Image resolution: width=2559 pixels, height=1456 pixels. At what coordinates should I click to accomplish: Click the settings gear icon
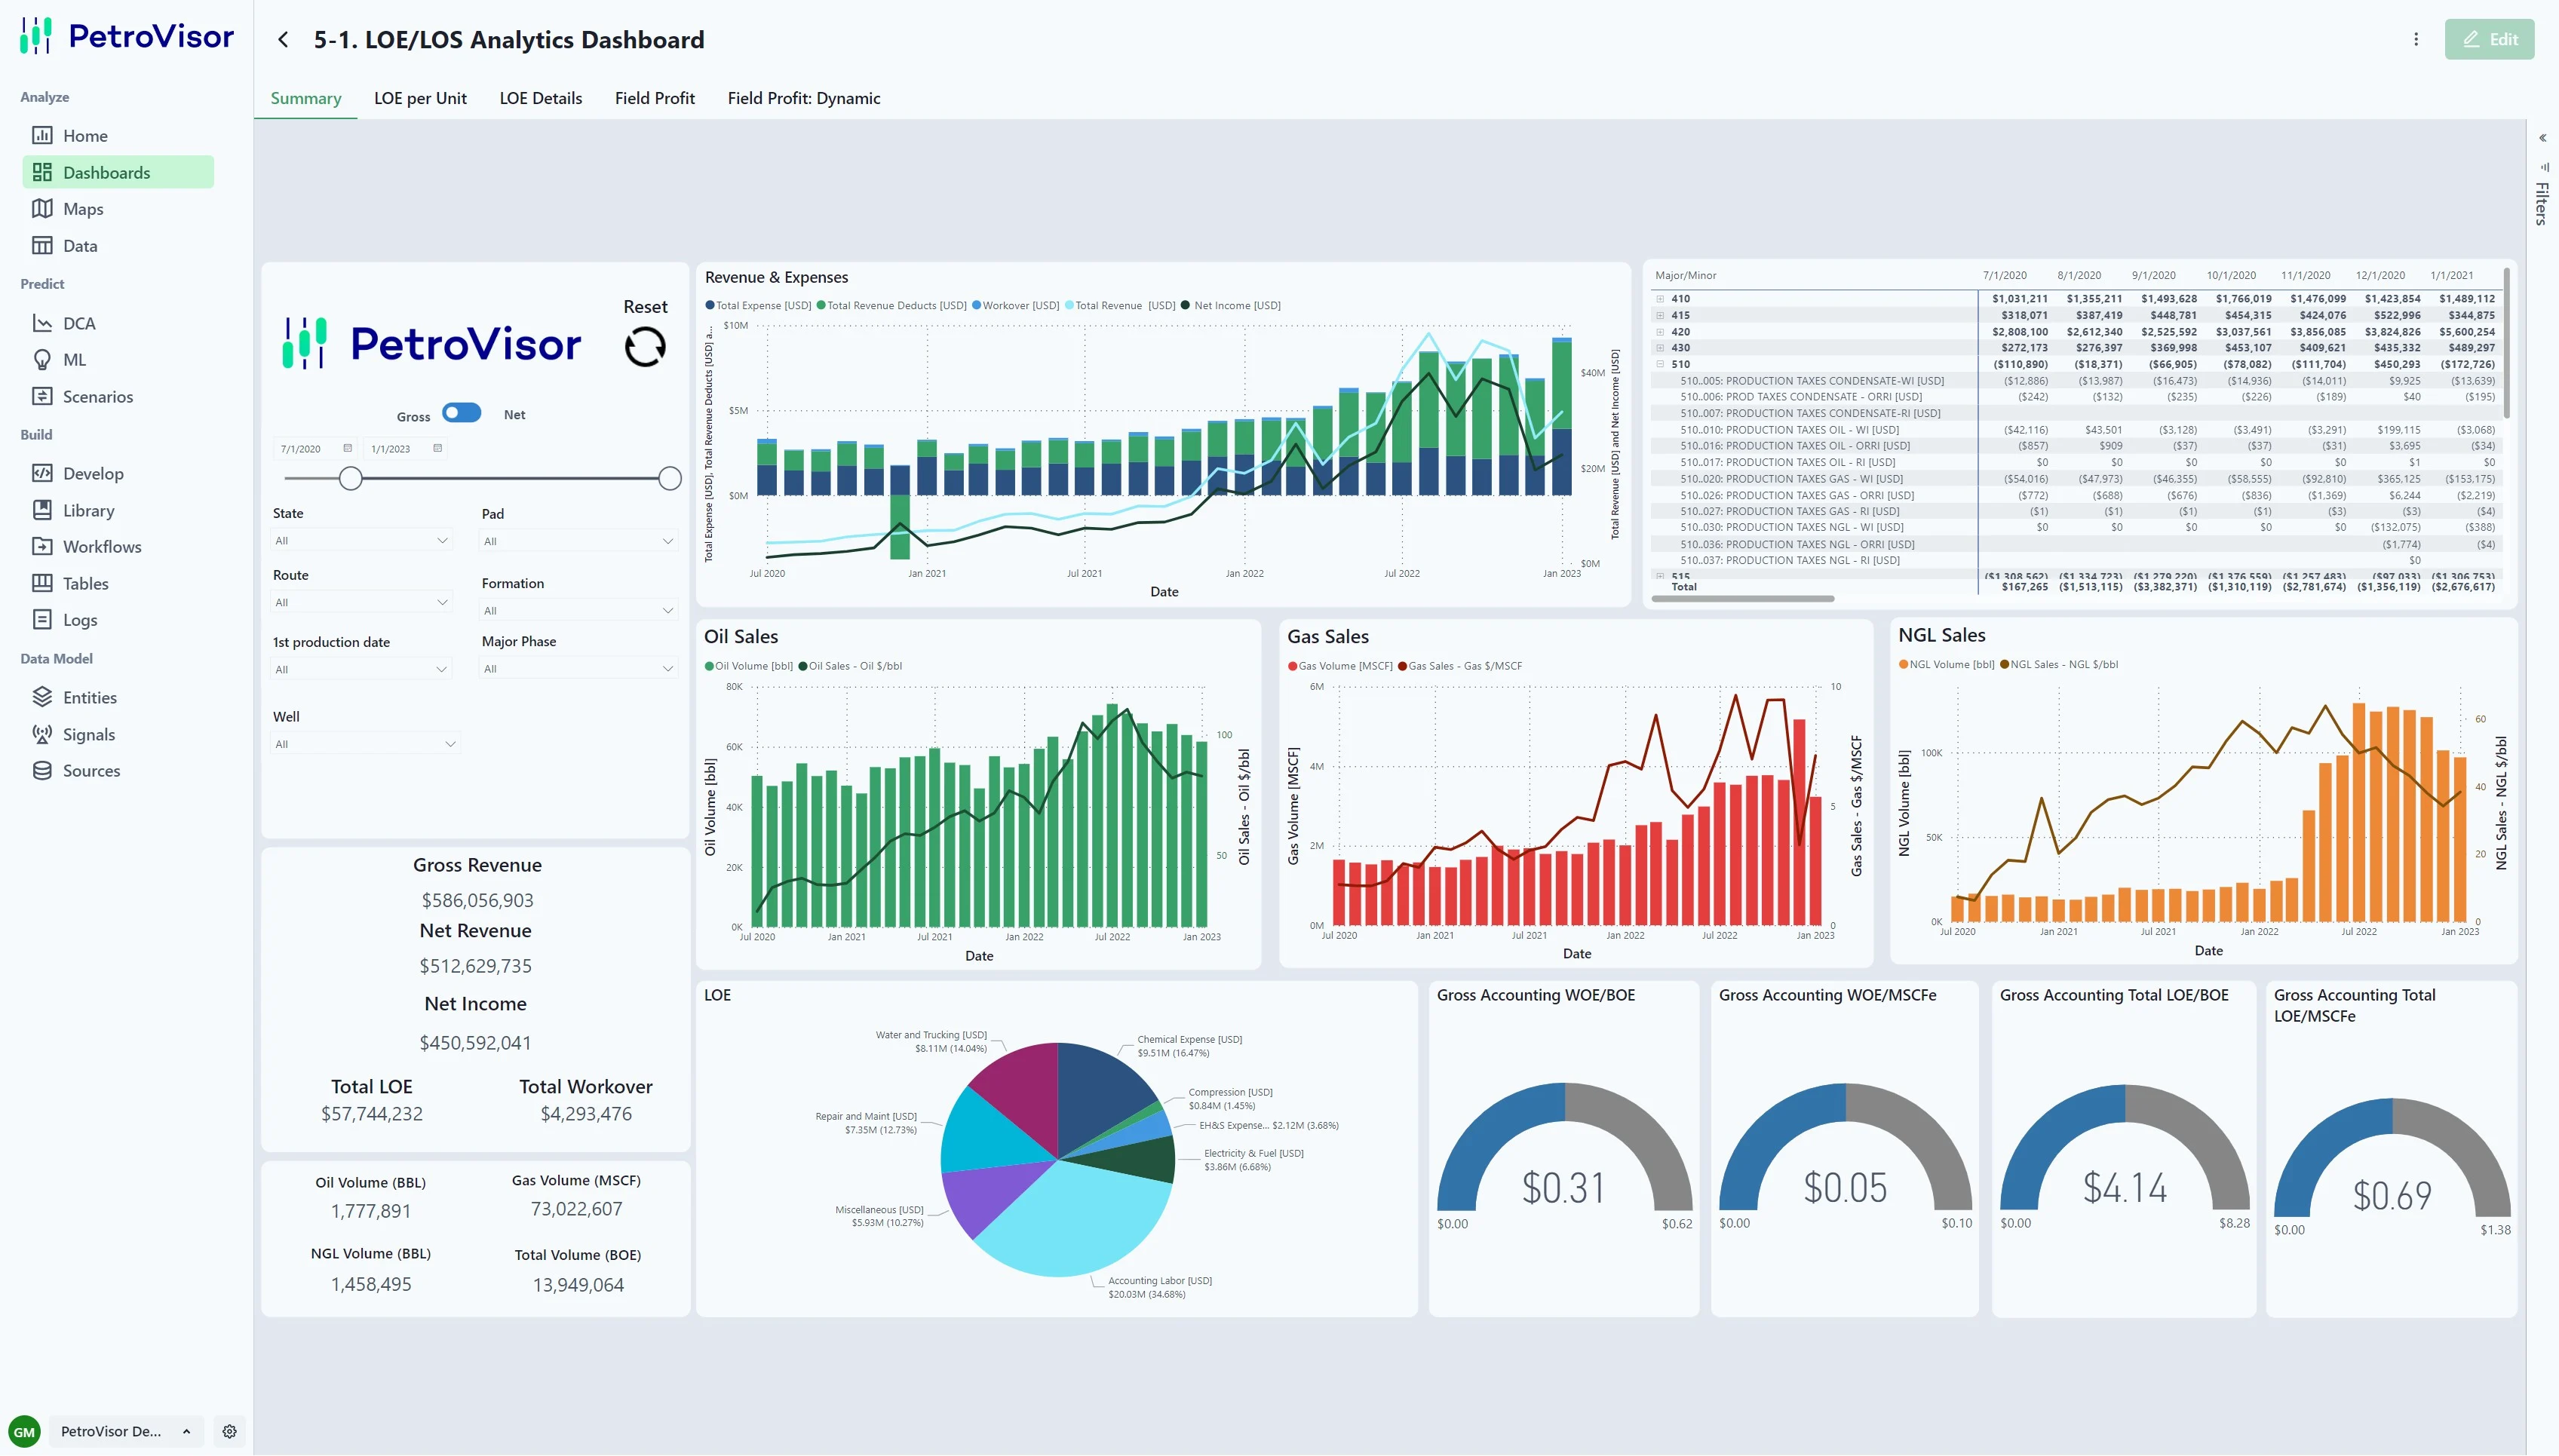click(x=229, y=1431)
